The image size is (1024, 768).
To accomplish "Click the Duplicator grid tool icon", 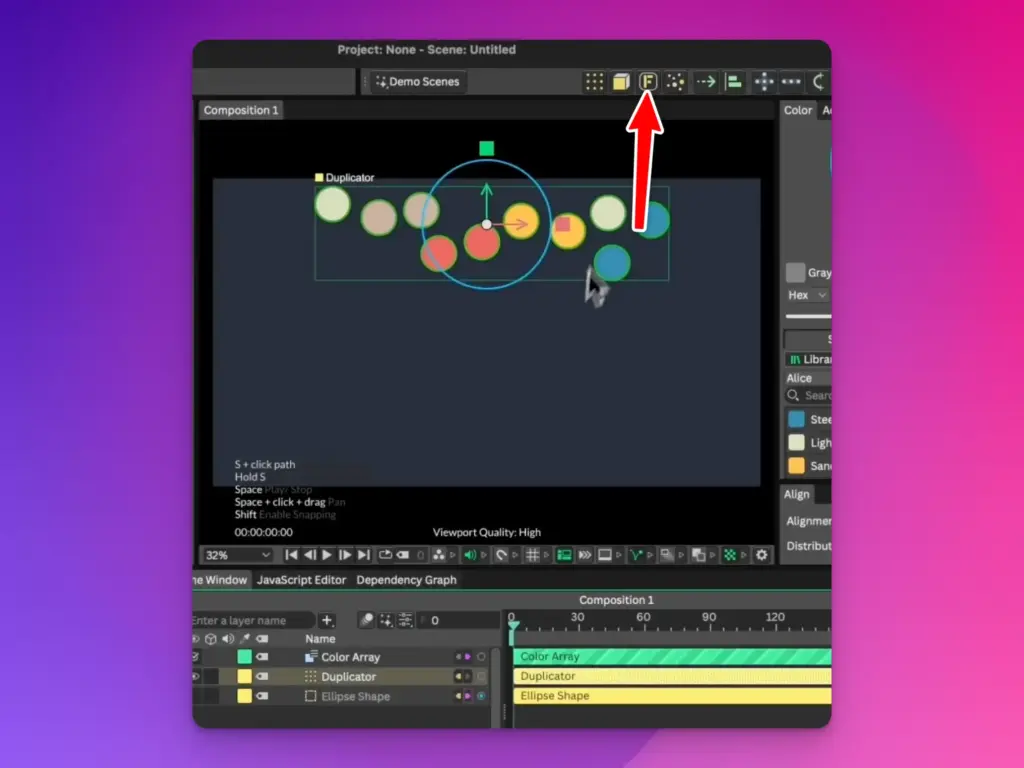I will coord(594,82).
